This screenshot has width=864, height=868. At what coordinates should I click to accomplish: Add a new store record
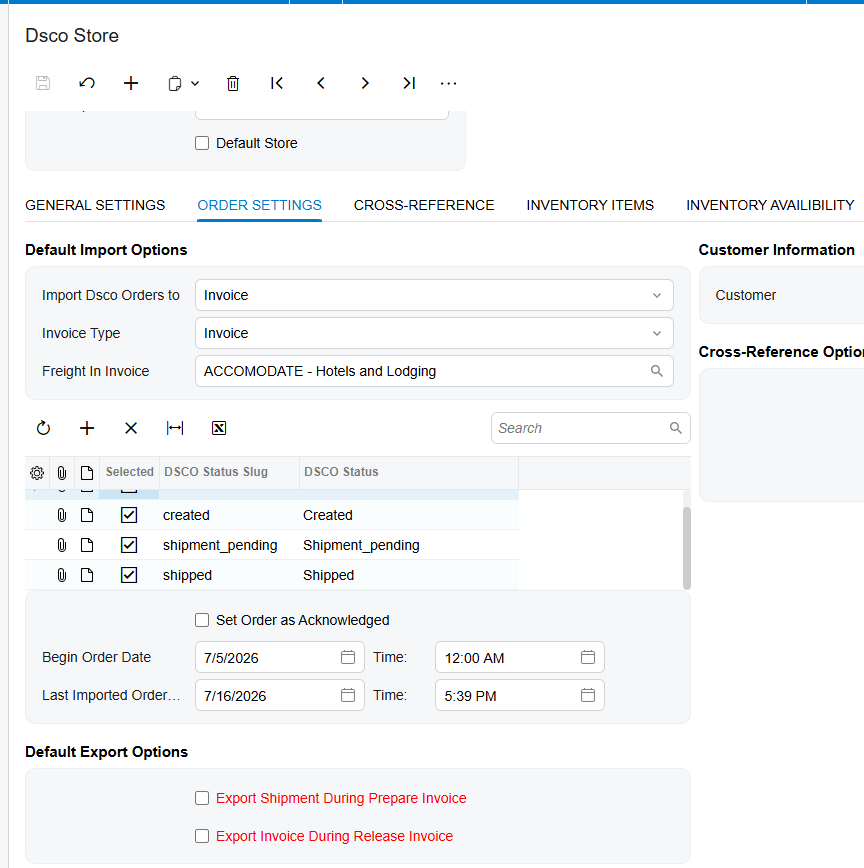click(x=131, y=84)
